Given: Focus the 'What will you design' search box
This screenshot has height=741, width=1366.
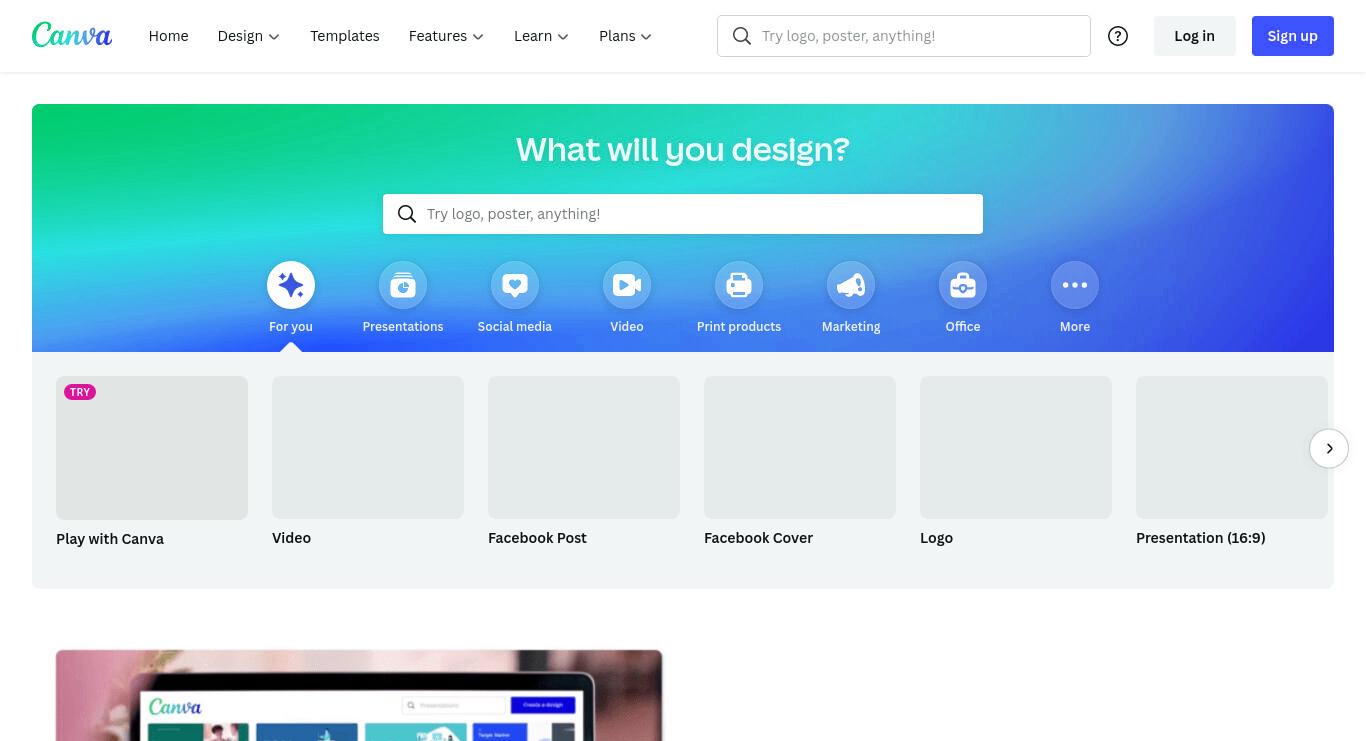Looking at the screenshot, I should point(683,214).
